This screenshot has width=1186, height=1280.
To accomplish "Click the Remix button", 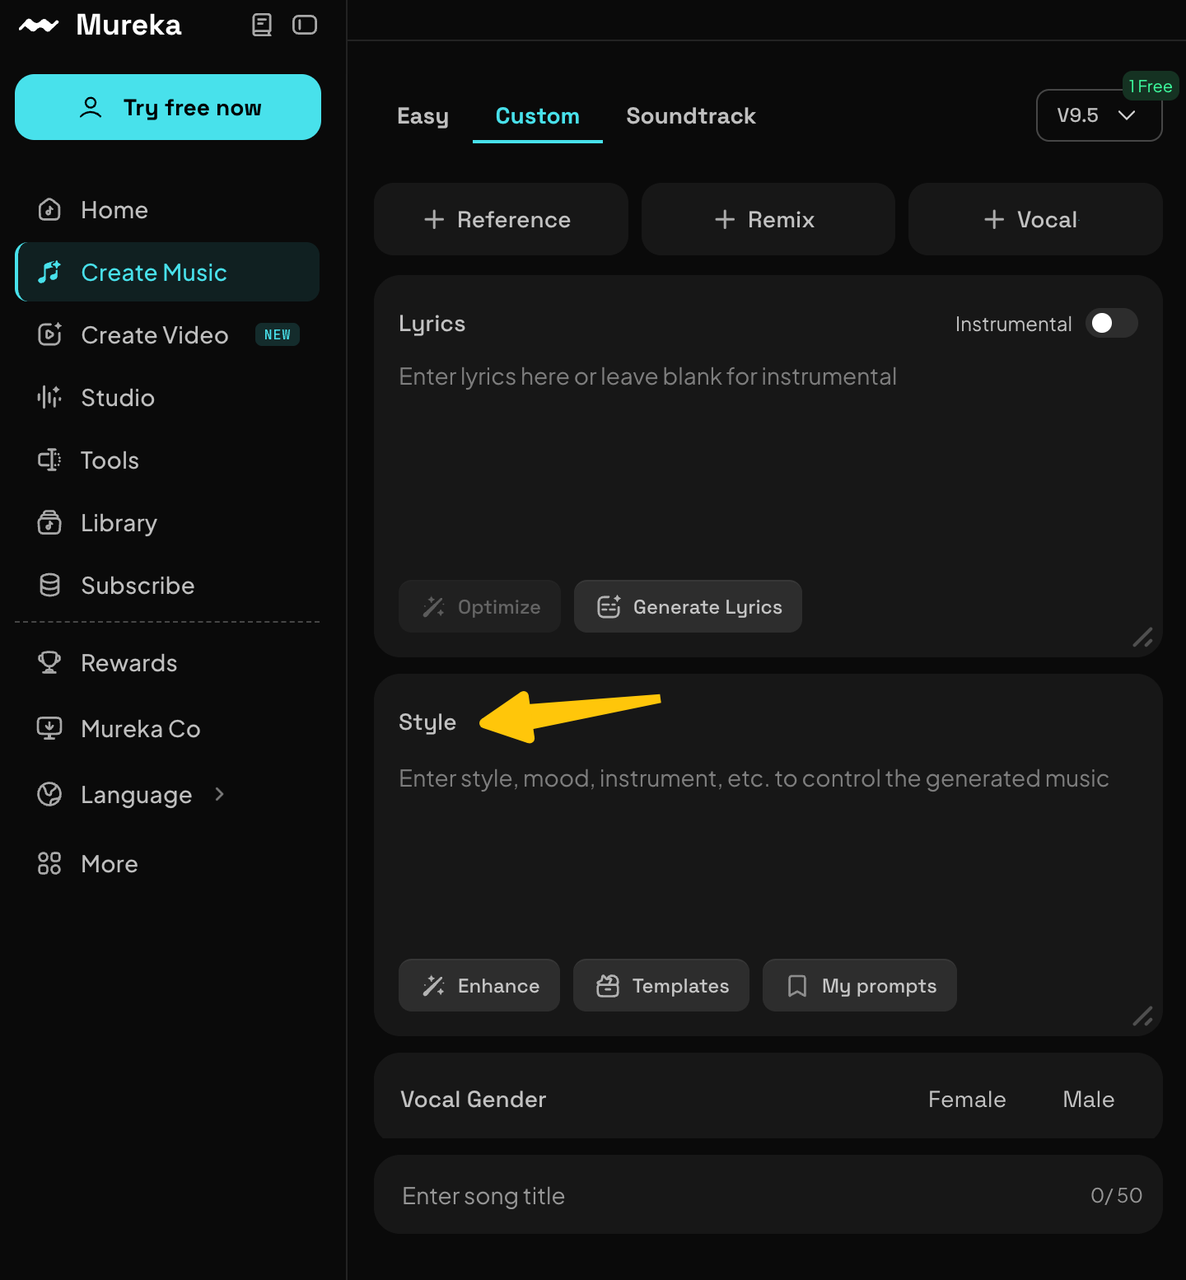I will point(768,219).
